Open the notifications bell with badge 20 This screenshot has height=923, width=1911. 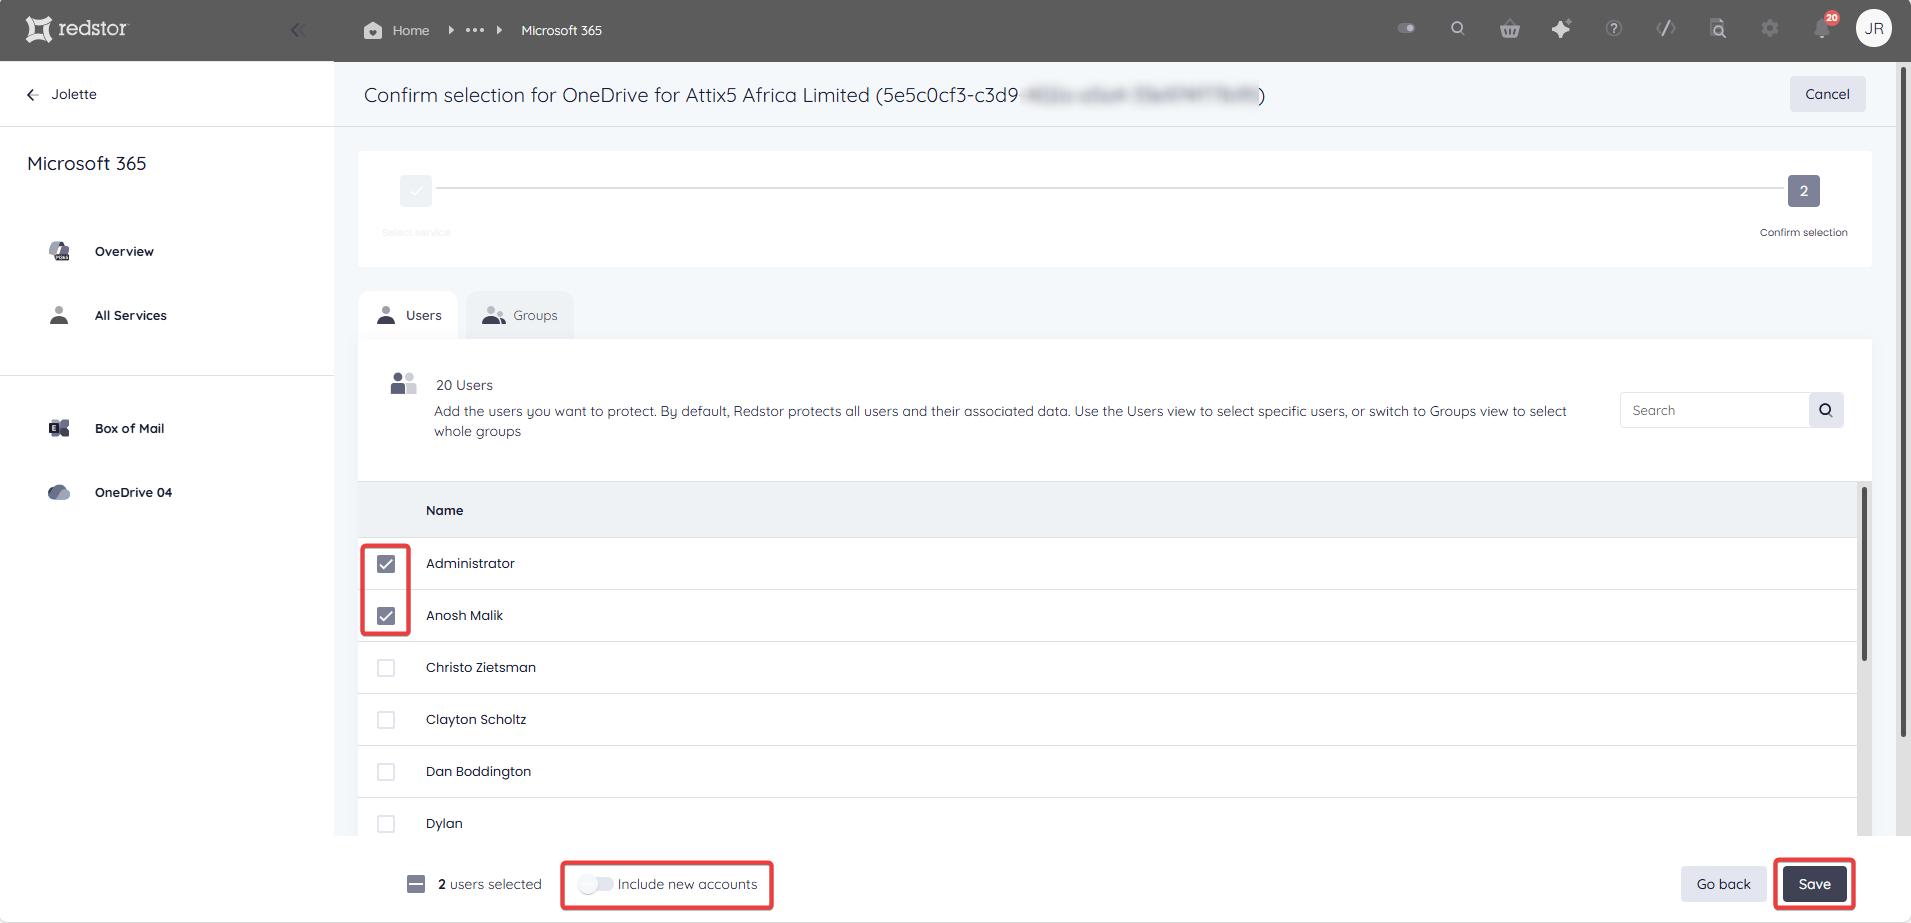point(1823,27)
